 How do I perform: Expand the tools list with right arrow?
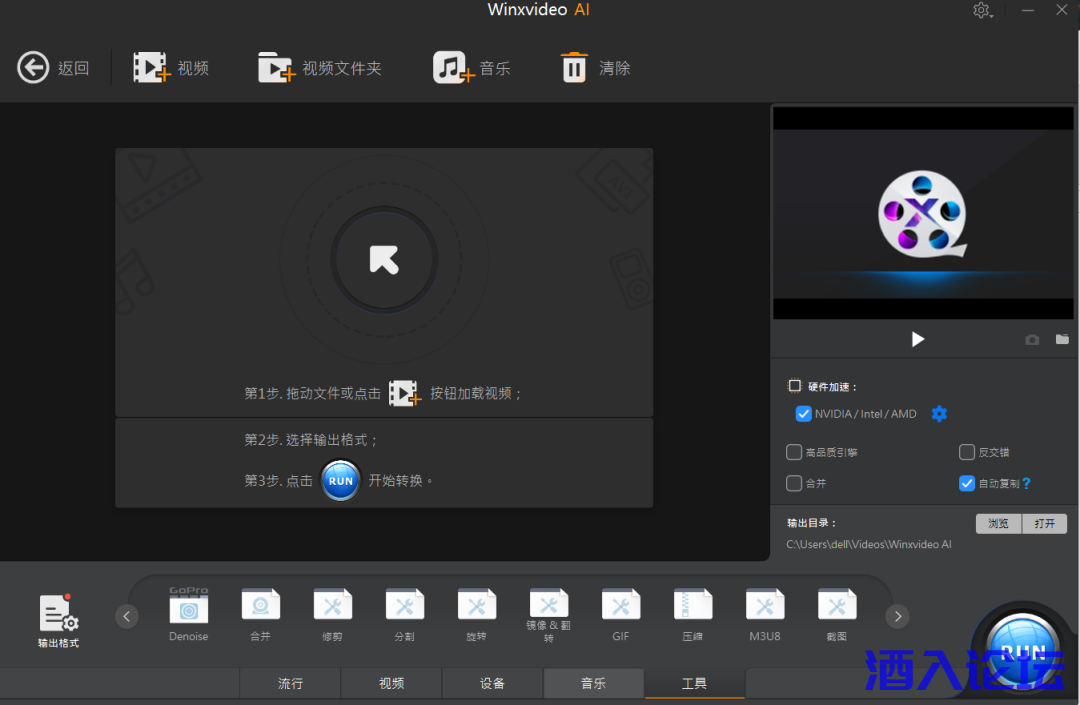897,616
